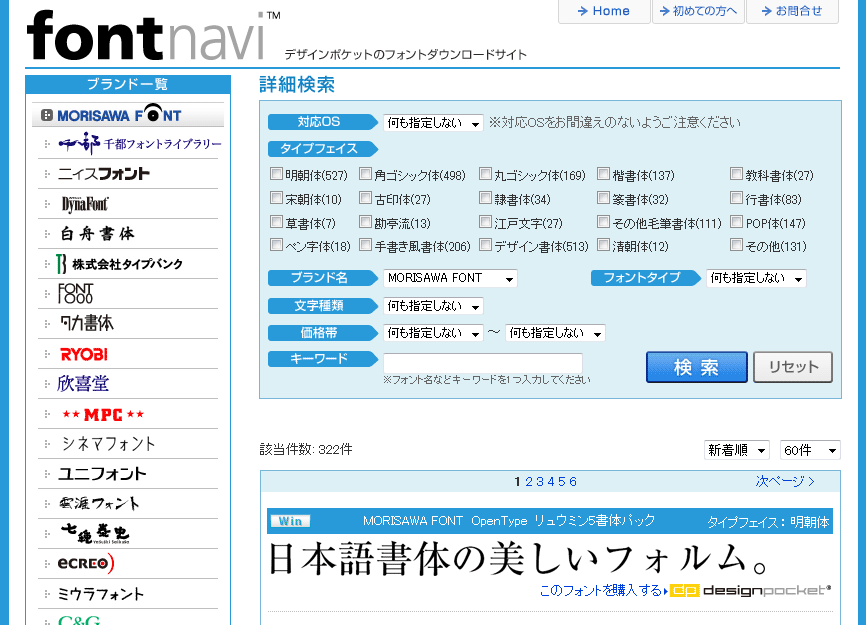This screenshot has height=625, width=866.
Task: Click the リセット reset button
Action: [x=793, y=367]
